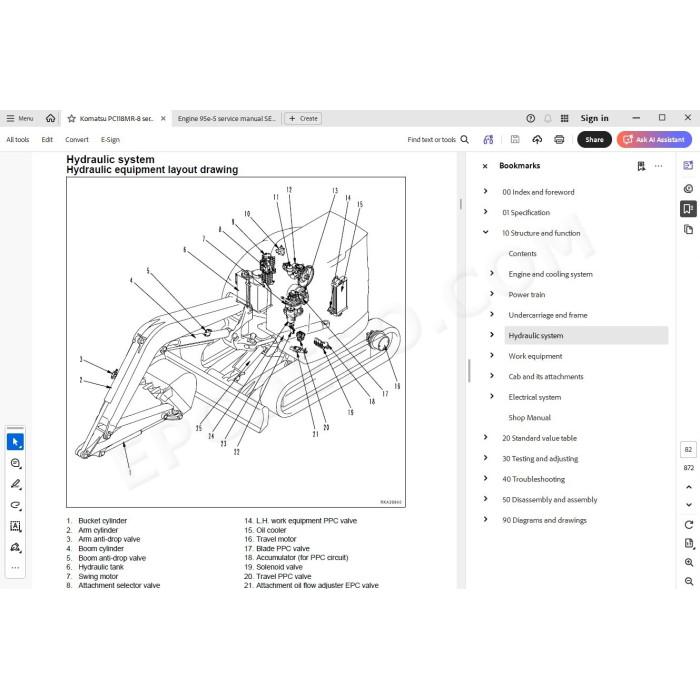Click the Share button
Viewport: 700px width, 700px height.
[x=594, y=140]
